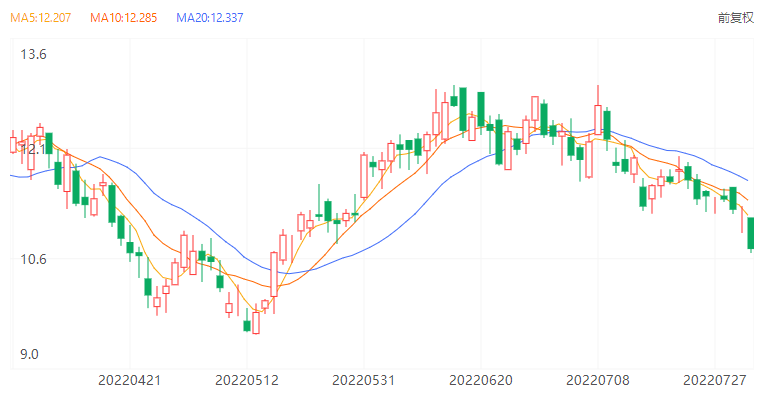Click the 10.6 price level label
The height and width of the screenshot is (400, 772).
(34, 259)
